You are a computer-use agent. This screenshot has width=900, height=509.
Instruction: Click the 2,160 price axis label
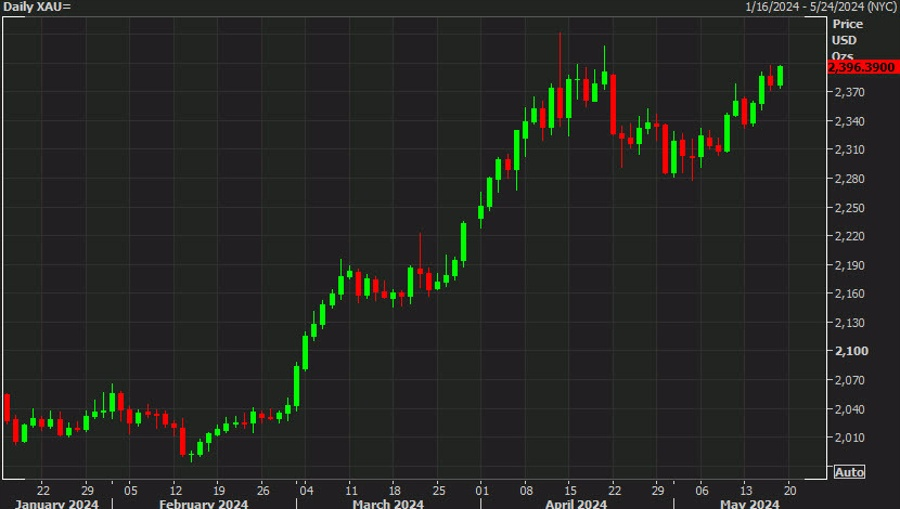(x=849, y=293)
